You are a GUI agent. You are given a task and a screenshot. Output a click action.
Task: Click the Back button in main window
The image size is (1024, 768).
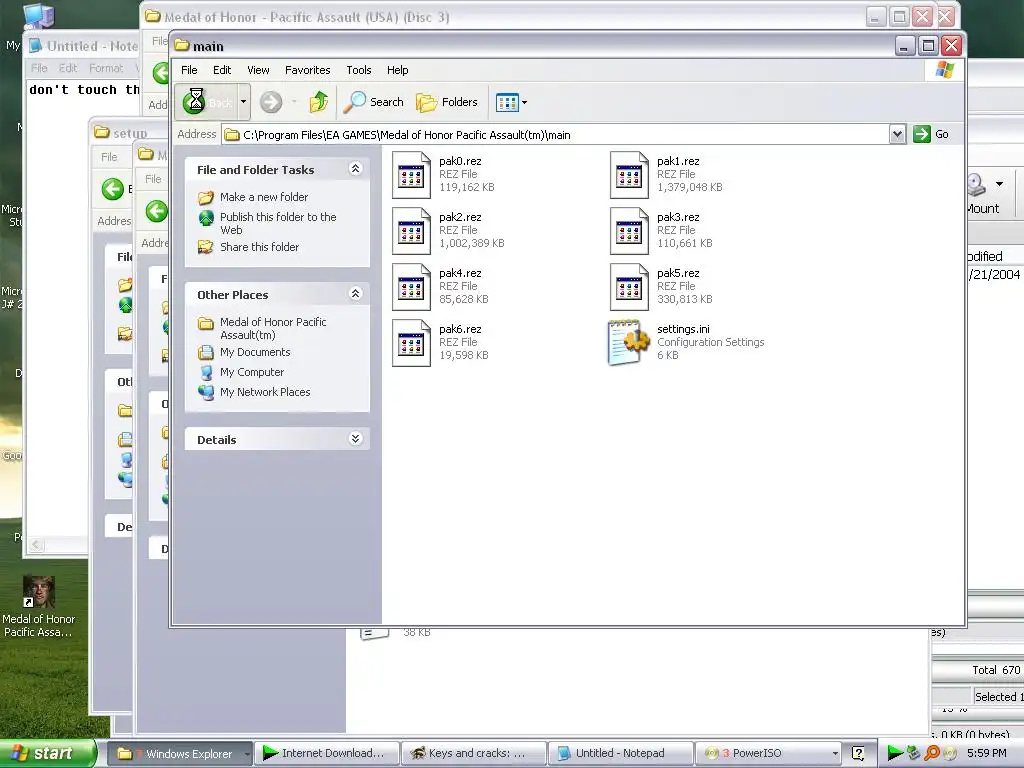tap(206, 102)
